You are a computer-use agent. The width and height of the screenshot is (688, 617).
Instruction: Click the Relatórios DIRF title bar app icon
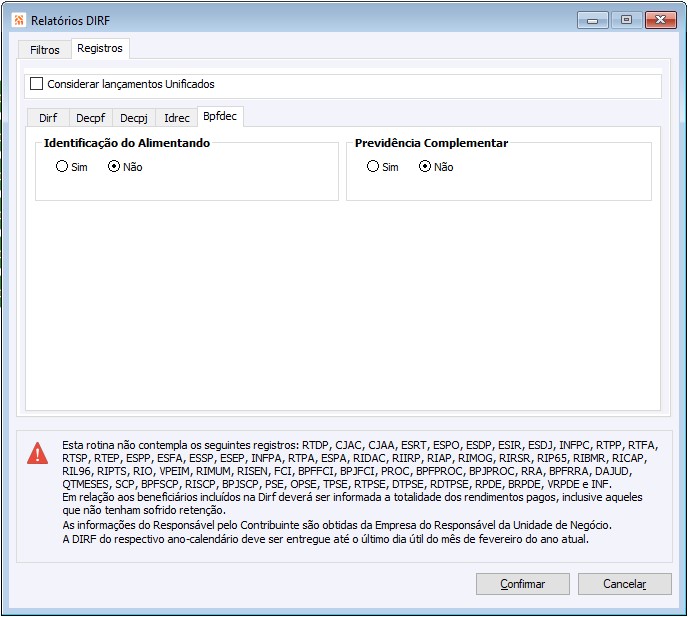point(18,20)
